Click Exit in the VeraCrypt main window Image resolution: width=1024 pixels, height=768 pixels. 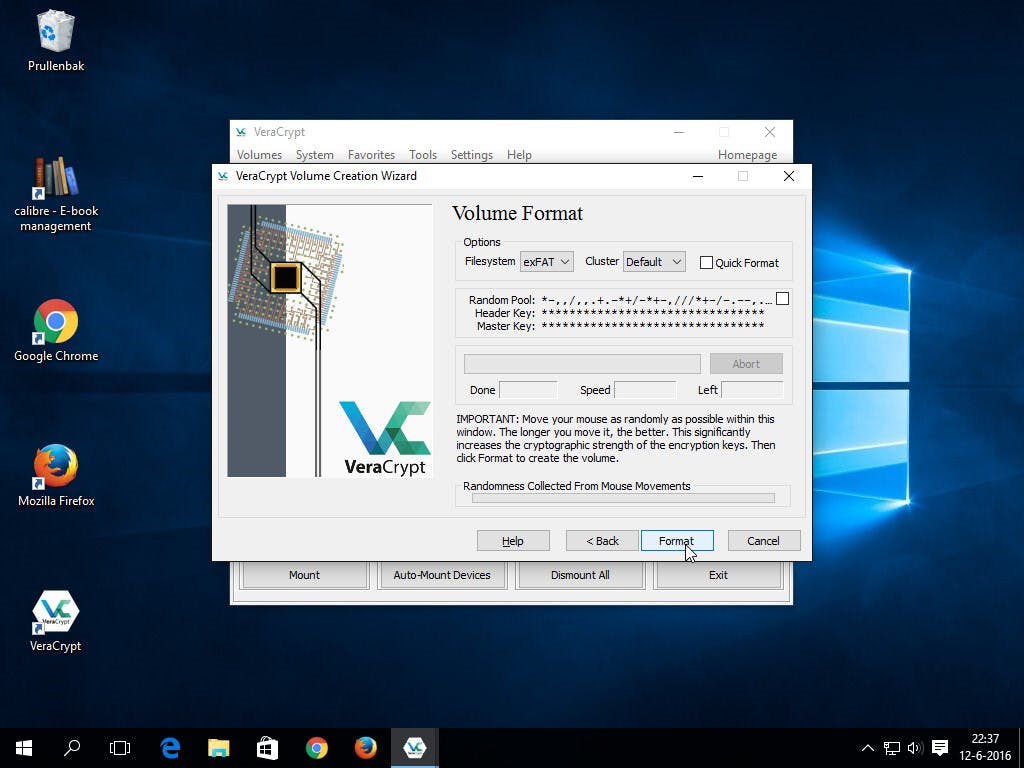click(x=718, y=575)
